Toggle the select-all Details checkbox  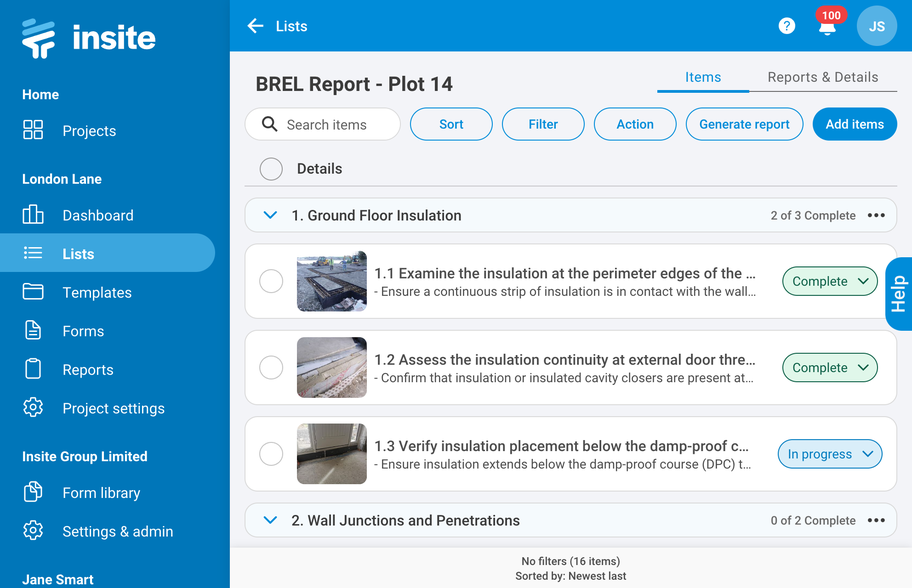(x=271, y=169)
